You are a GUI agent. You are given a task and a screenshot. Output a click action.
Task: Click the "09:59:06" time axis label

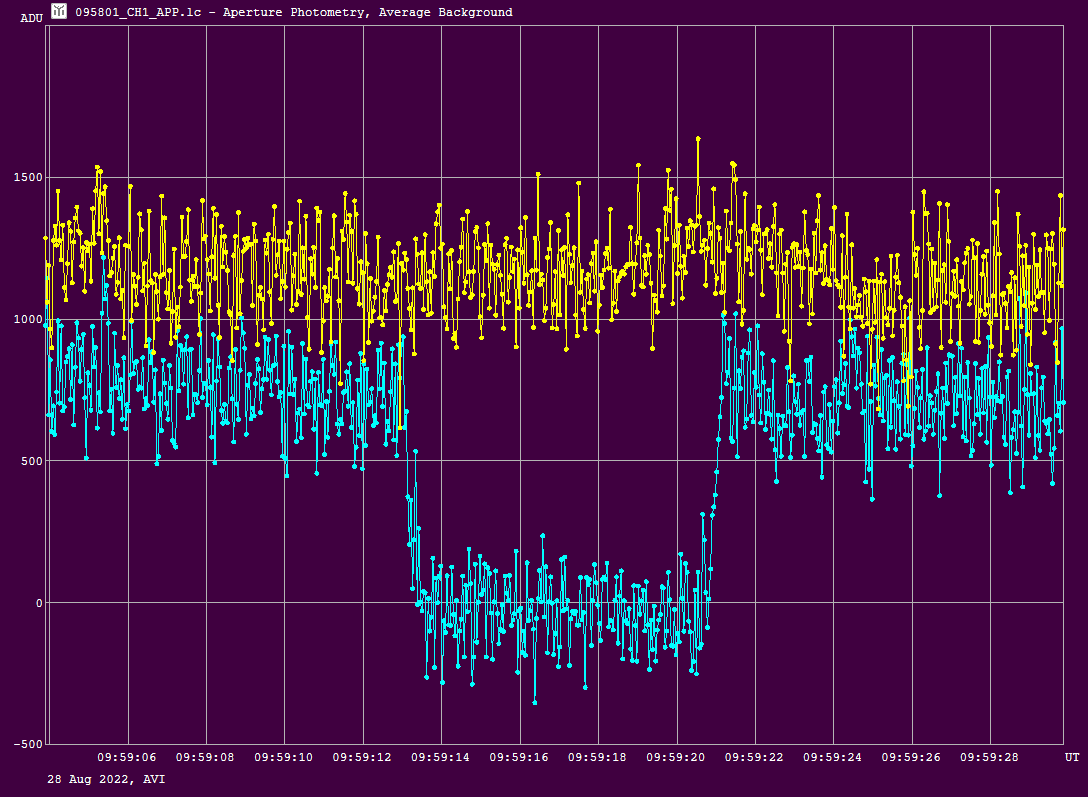pyautogui.click(x=126, y=757)
